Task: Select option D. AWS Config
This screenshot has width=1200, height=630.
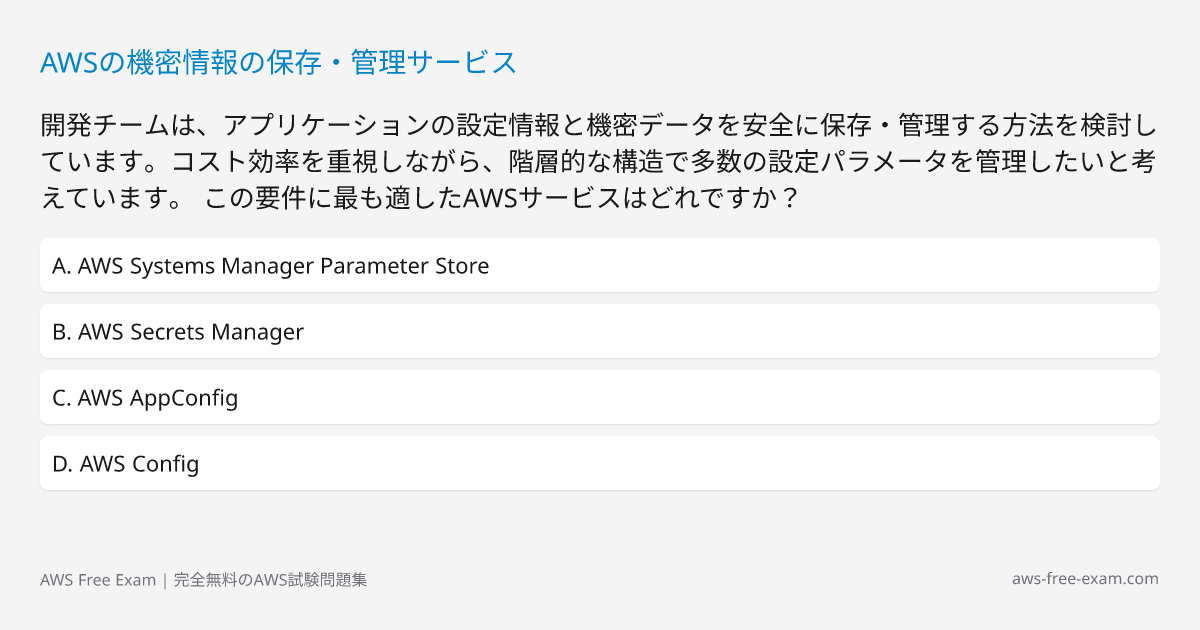Action: tap(600, 463)
